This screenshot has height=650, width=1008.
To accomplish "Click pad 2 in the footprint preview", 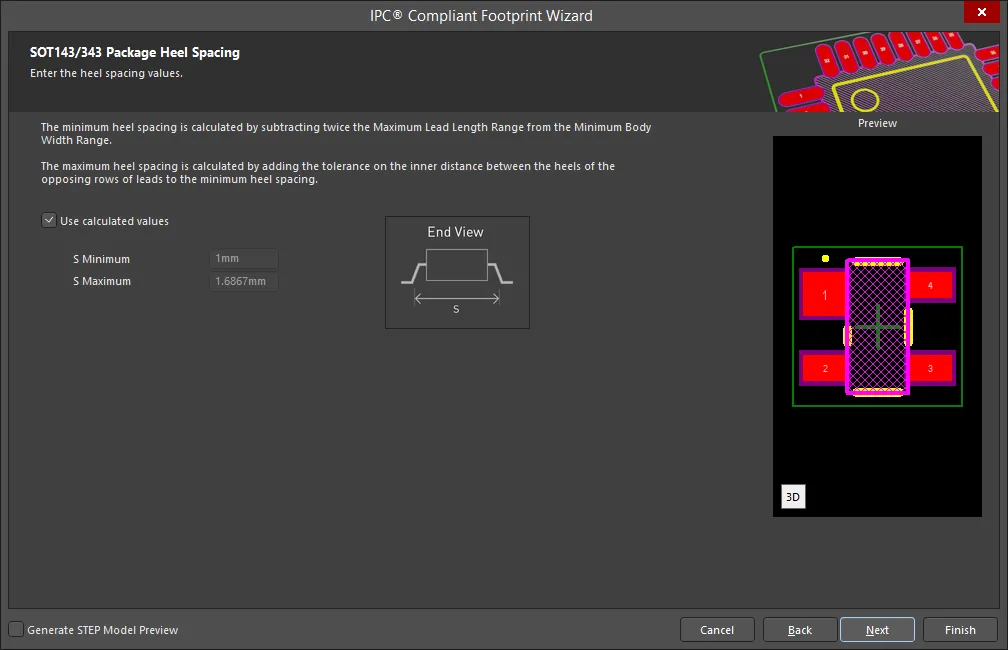I will pos(824,368).
